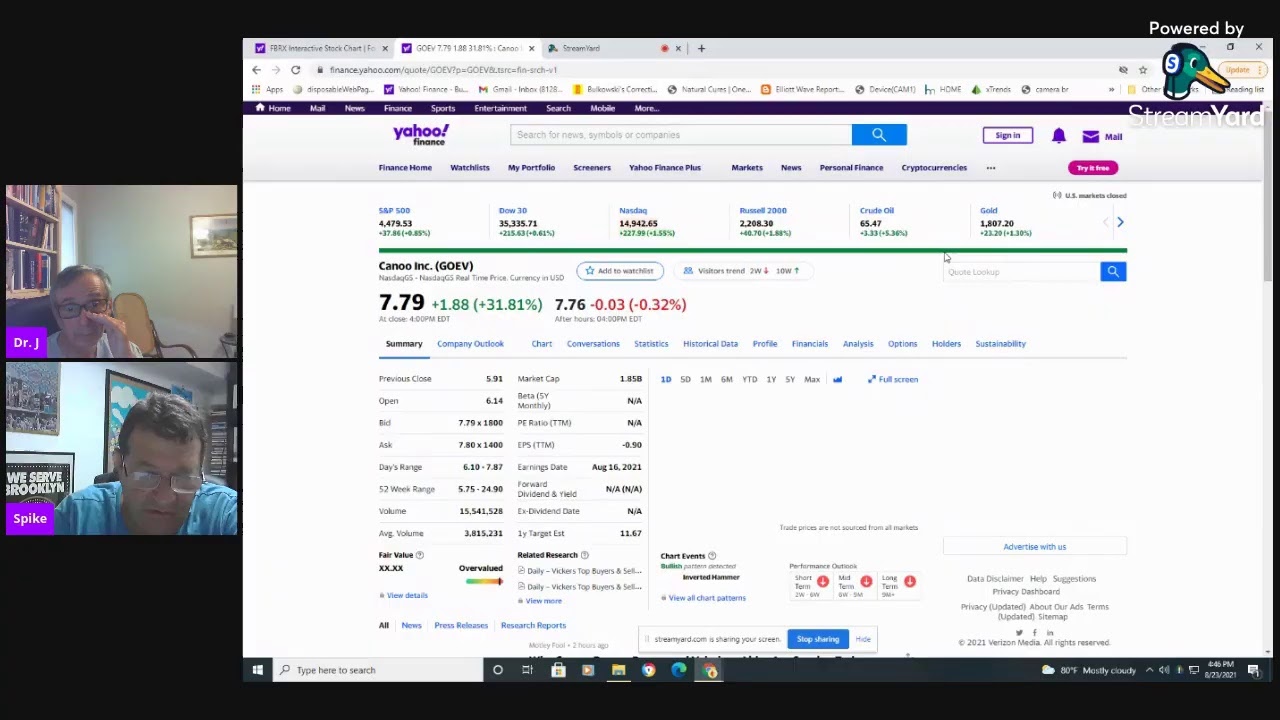Click Add to watchlist button
1280x720 pixels.
[x=620, y=271]
